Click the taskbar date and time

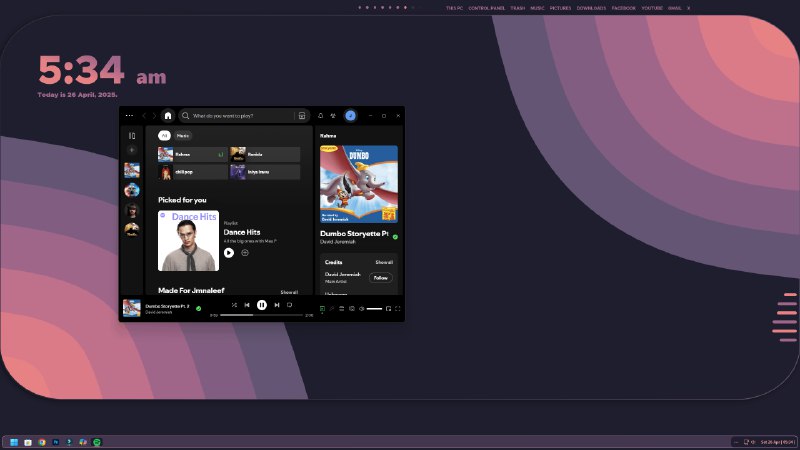pos(778,442)
